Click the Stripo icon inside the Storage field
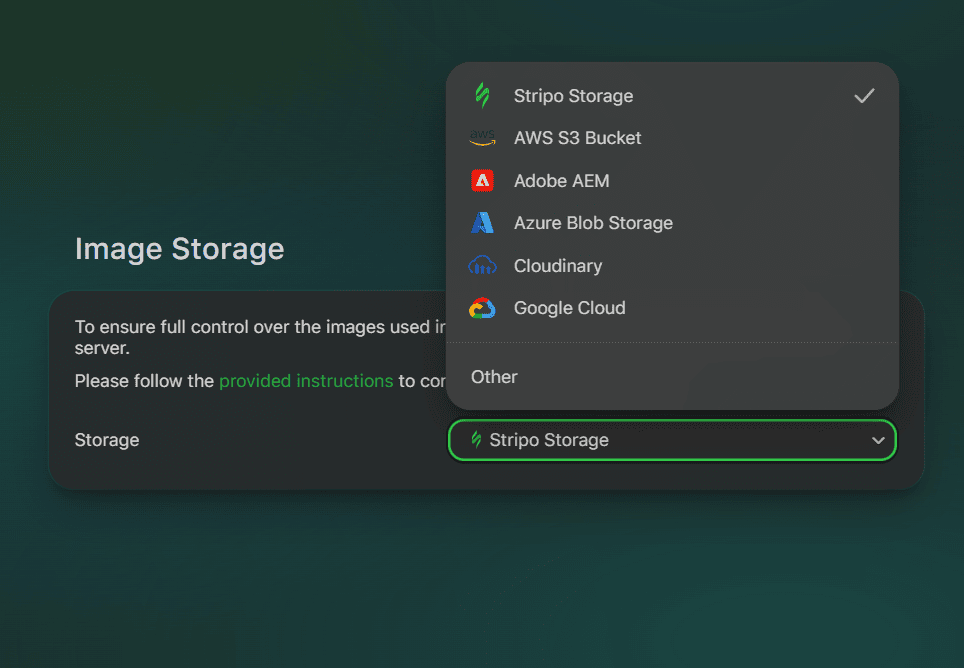The height and width of the screenshot is (668, 964). coord(476,439)
